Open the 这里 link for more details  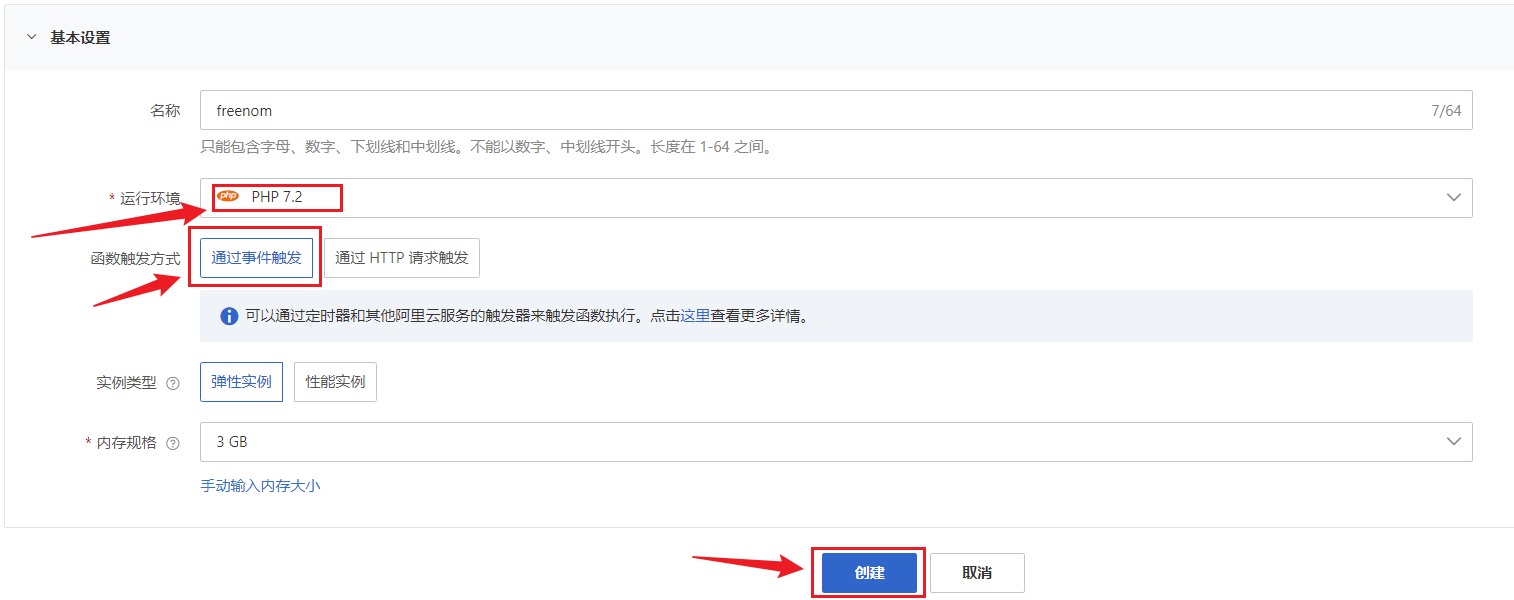pyautogui.click(x=695, y=316)
